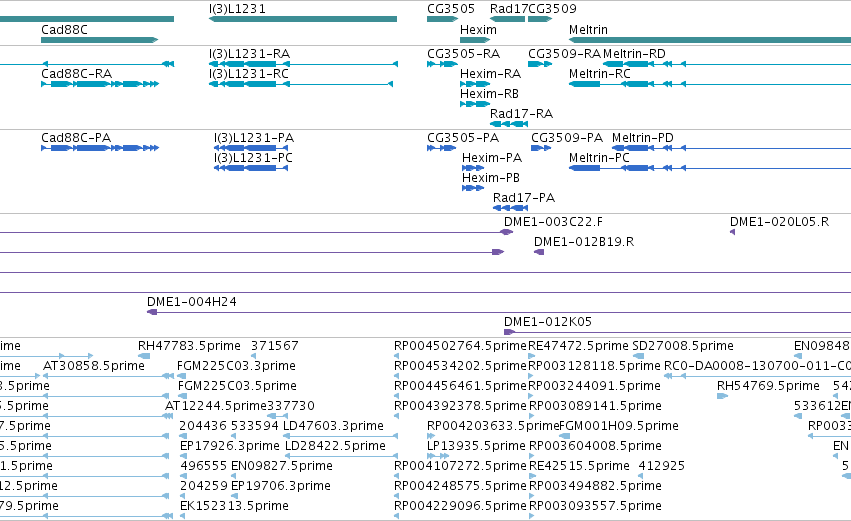The height and width of the screenshot is (521, 851).
Task: Select EST RP003494882.5prime label
Action: point(595,487)
